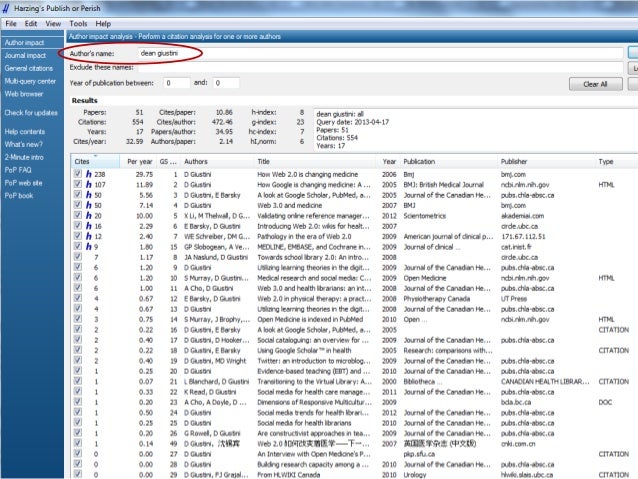Open the Tools menu
The height and width of the screenshot is (479, 638).
(x=78, y=23)
